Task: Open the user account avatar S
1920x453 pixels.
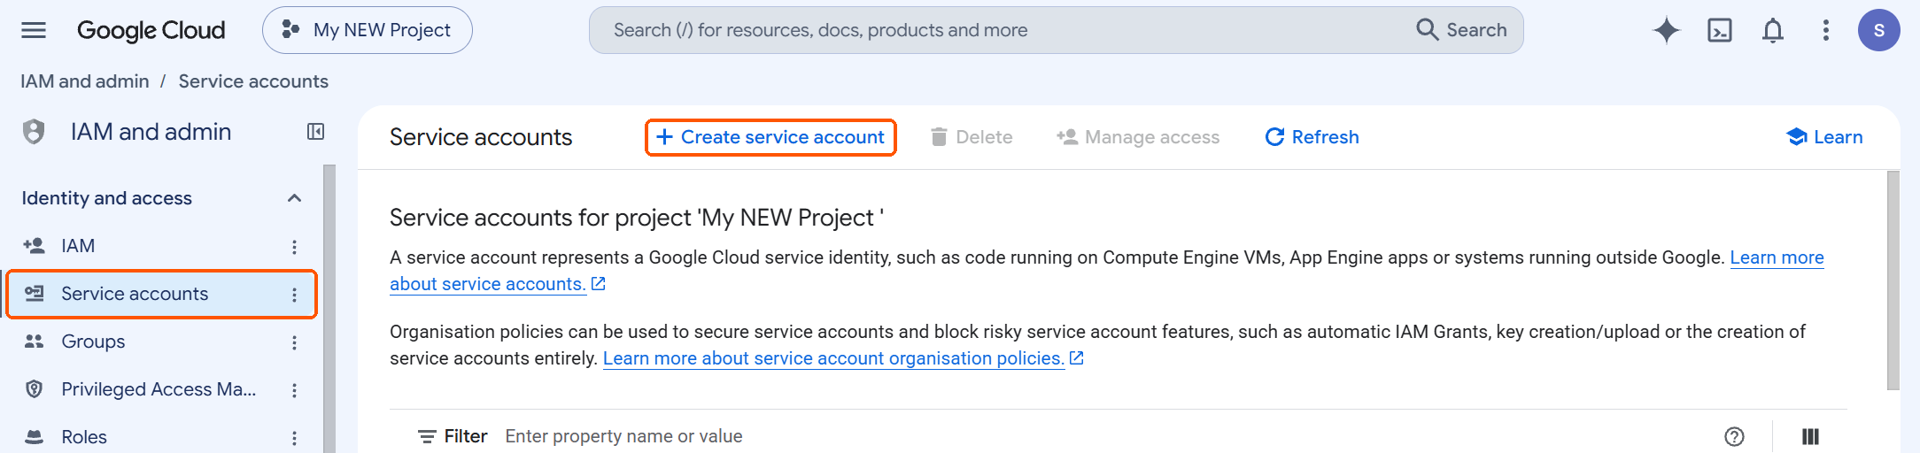Action: pos(1879,30)
